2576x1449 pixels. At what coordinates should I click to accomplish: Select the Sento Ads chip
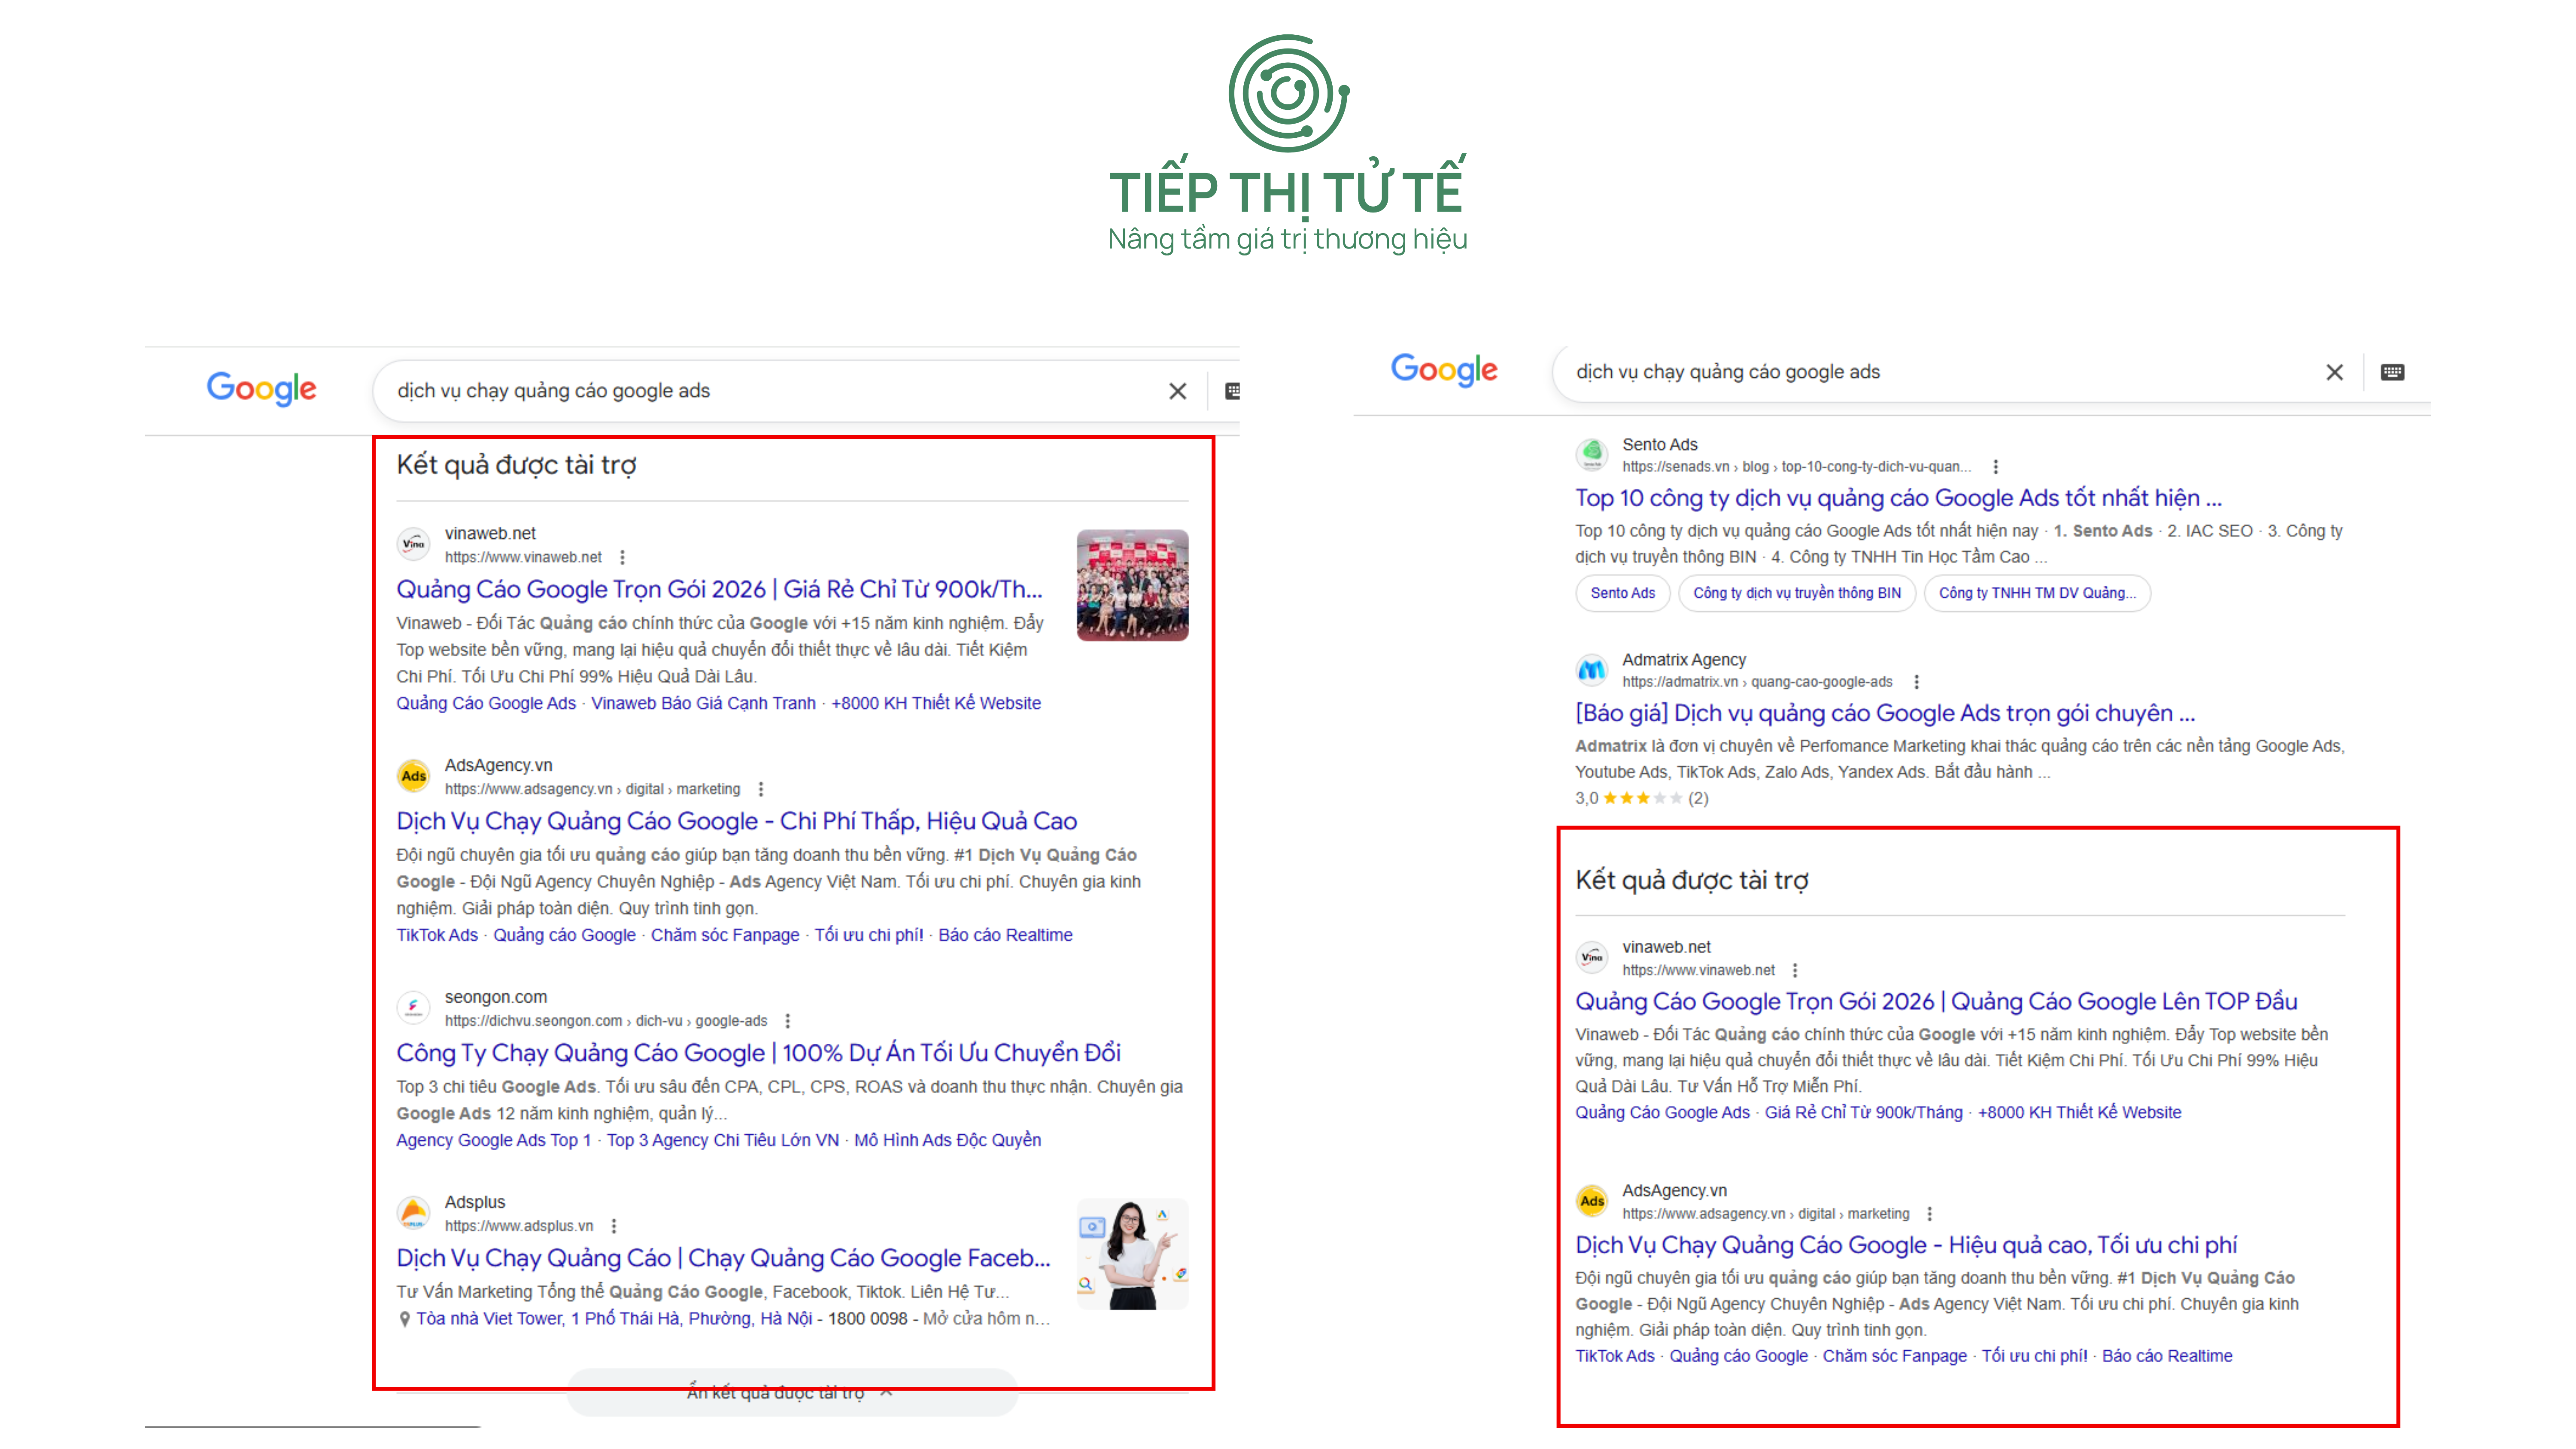pyautogui.click(x=1622, y=593)
